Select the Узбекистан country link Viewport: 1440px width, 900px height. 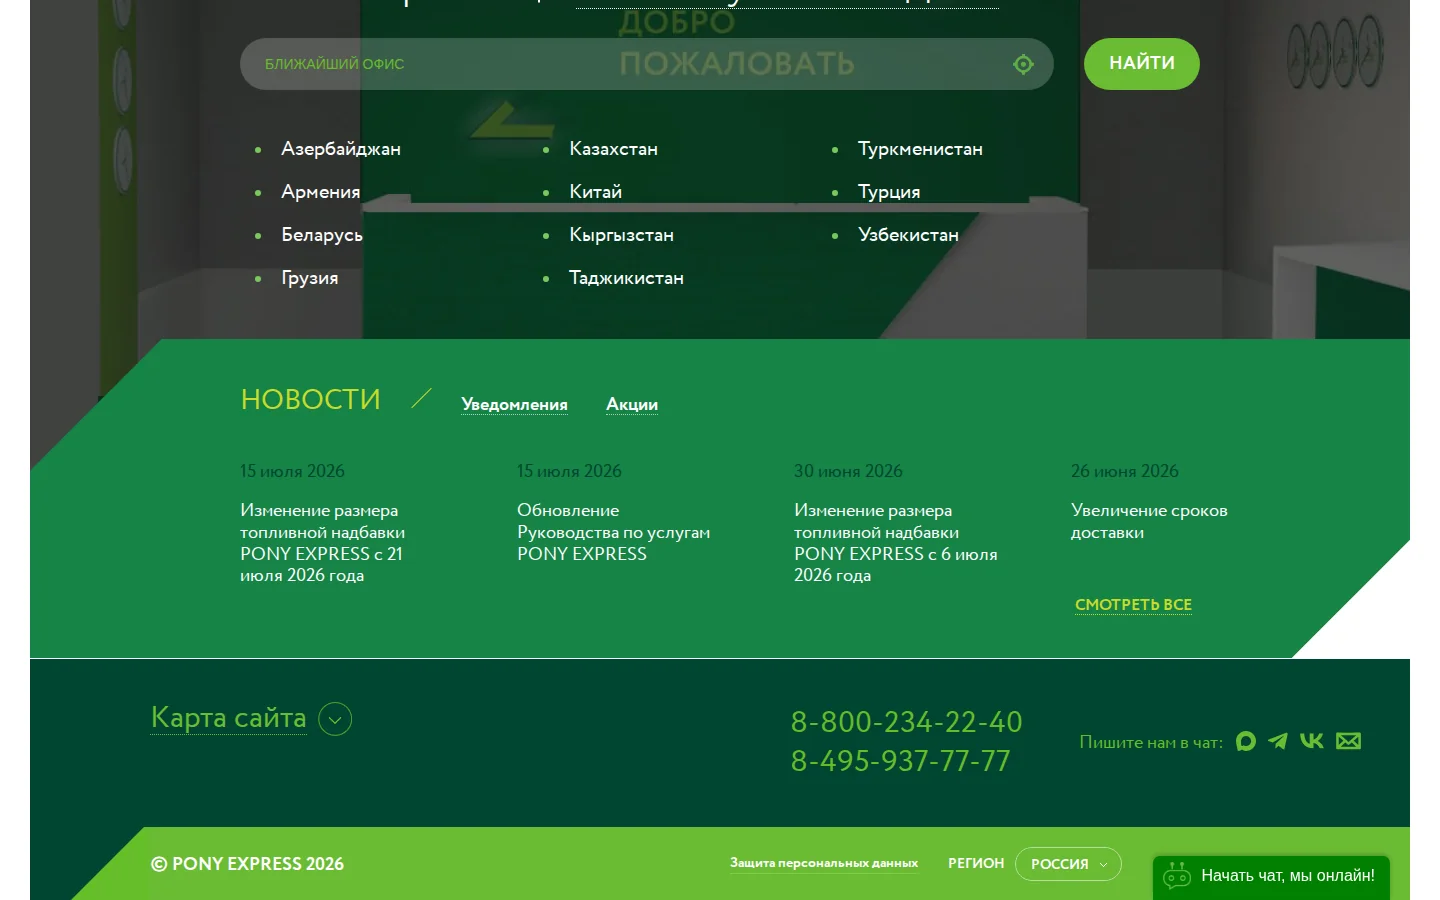point(908,235)
